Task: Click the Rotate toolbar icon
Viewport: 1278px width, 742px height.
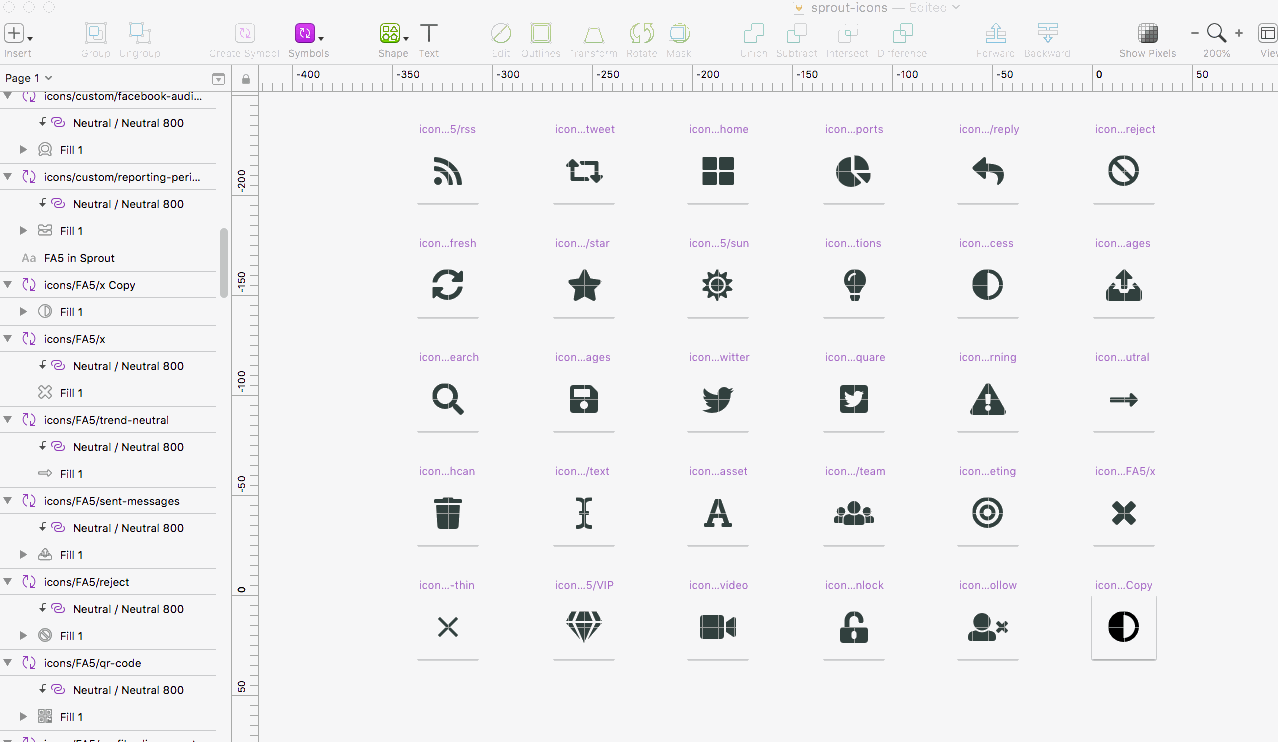Action: [642, 34]
